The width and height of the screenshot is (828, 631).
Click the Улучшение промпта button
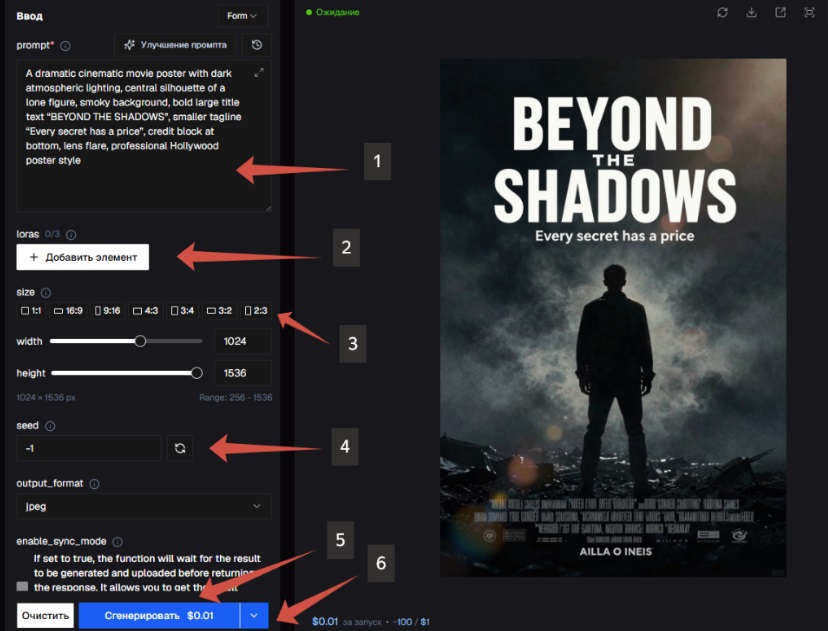[175, 45]
